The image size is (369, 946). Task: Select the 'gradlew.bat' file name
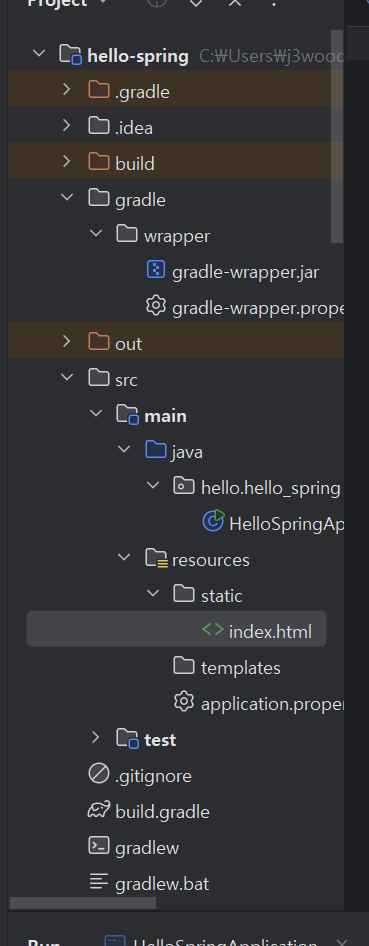(162, 884)
